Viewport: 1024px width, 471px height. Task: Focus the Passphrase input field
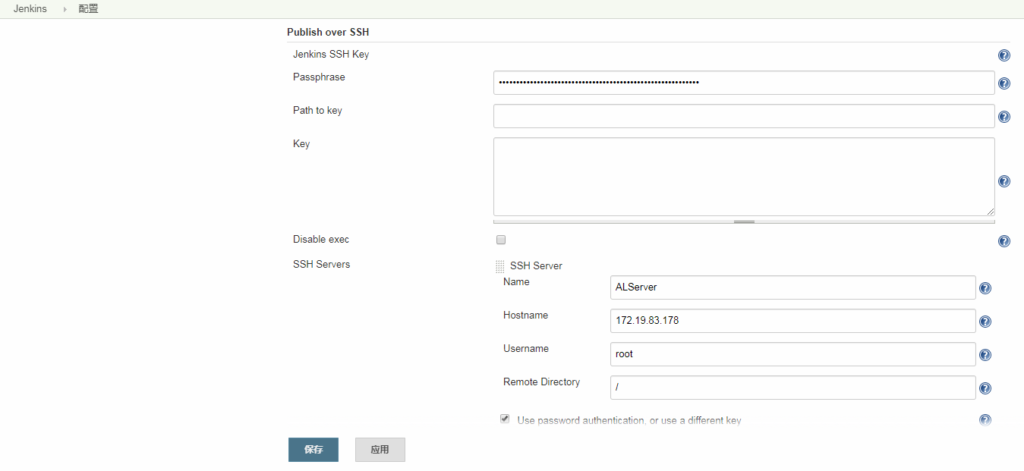(743, 83)
